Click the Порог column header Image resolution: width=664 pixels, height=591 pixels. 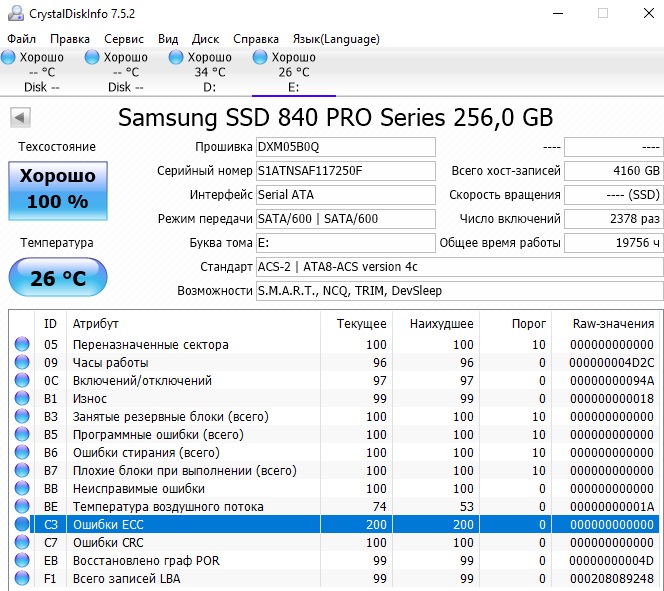(x=516, y=324)
